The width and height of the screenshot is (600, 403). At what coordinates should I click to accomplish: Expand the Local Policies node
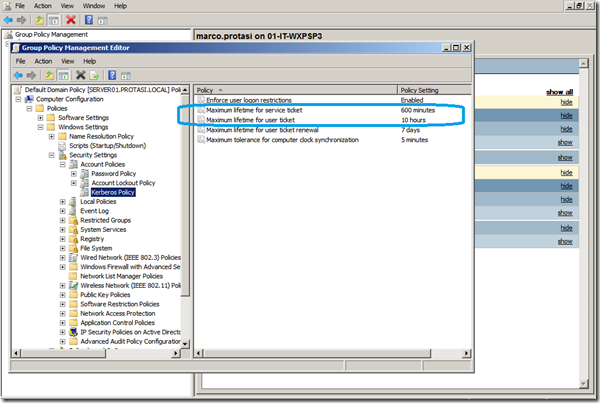point(62,202)
